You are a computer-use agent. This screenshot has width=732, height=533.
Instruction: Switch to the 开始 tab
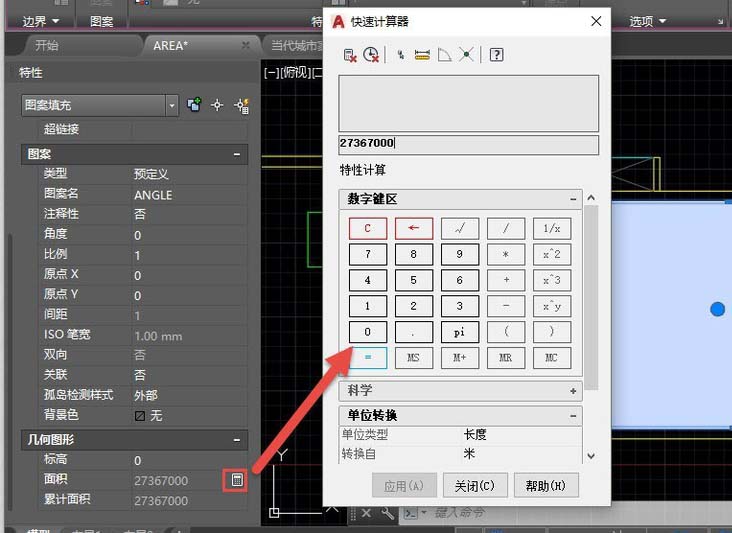[x=47, y=46]
